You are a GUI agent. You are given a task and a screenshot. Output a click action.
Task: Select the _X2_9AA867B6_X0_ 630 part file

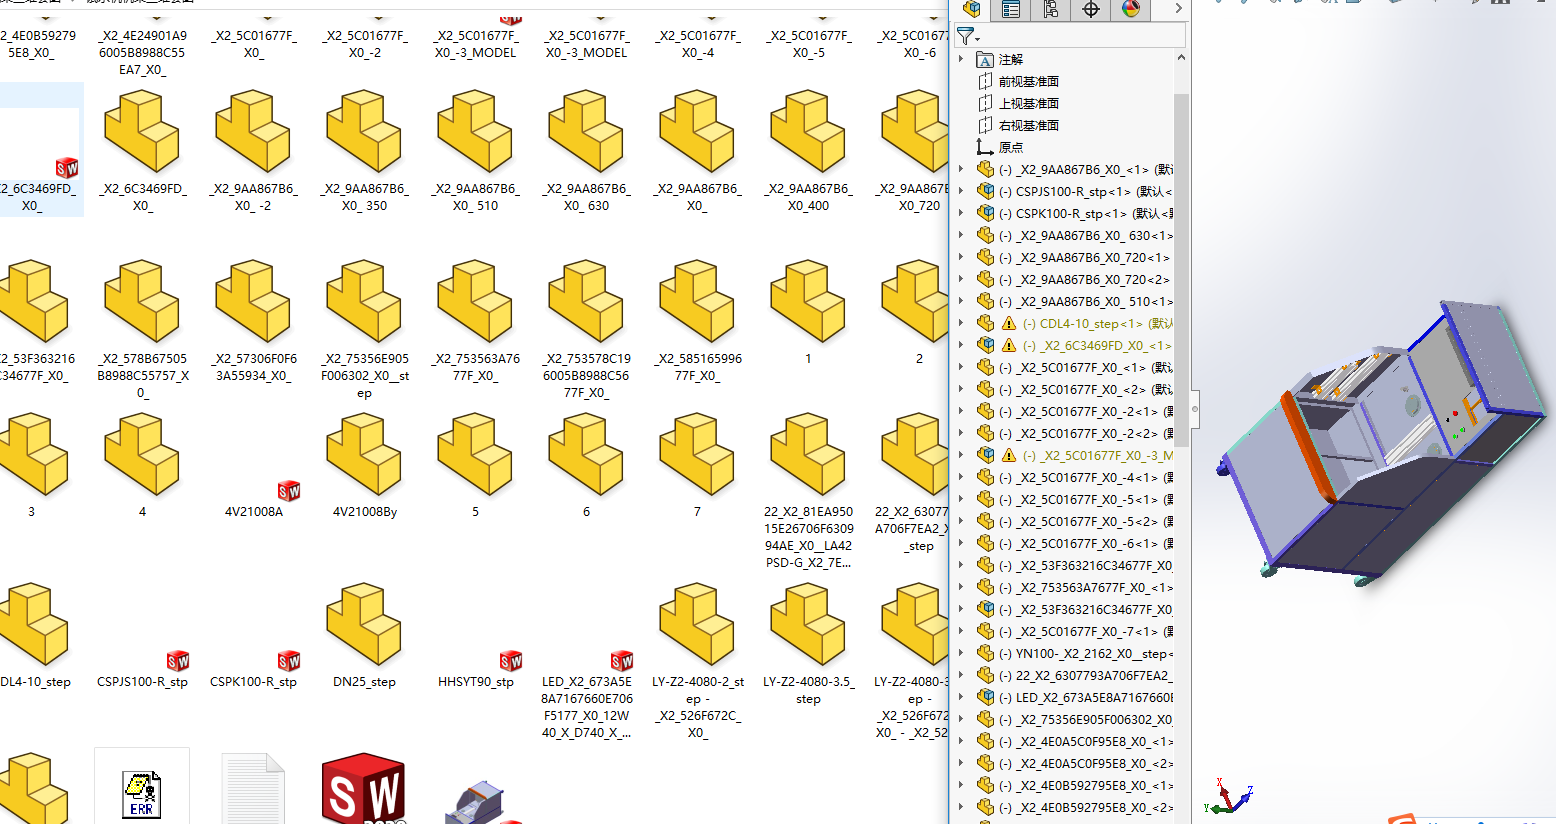coord(586,153)
